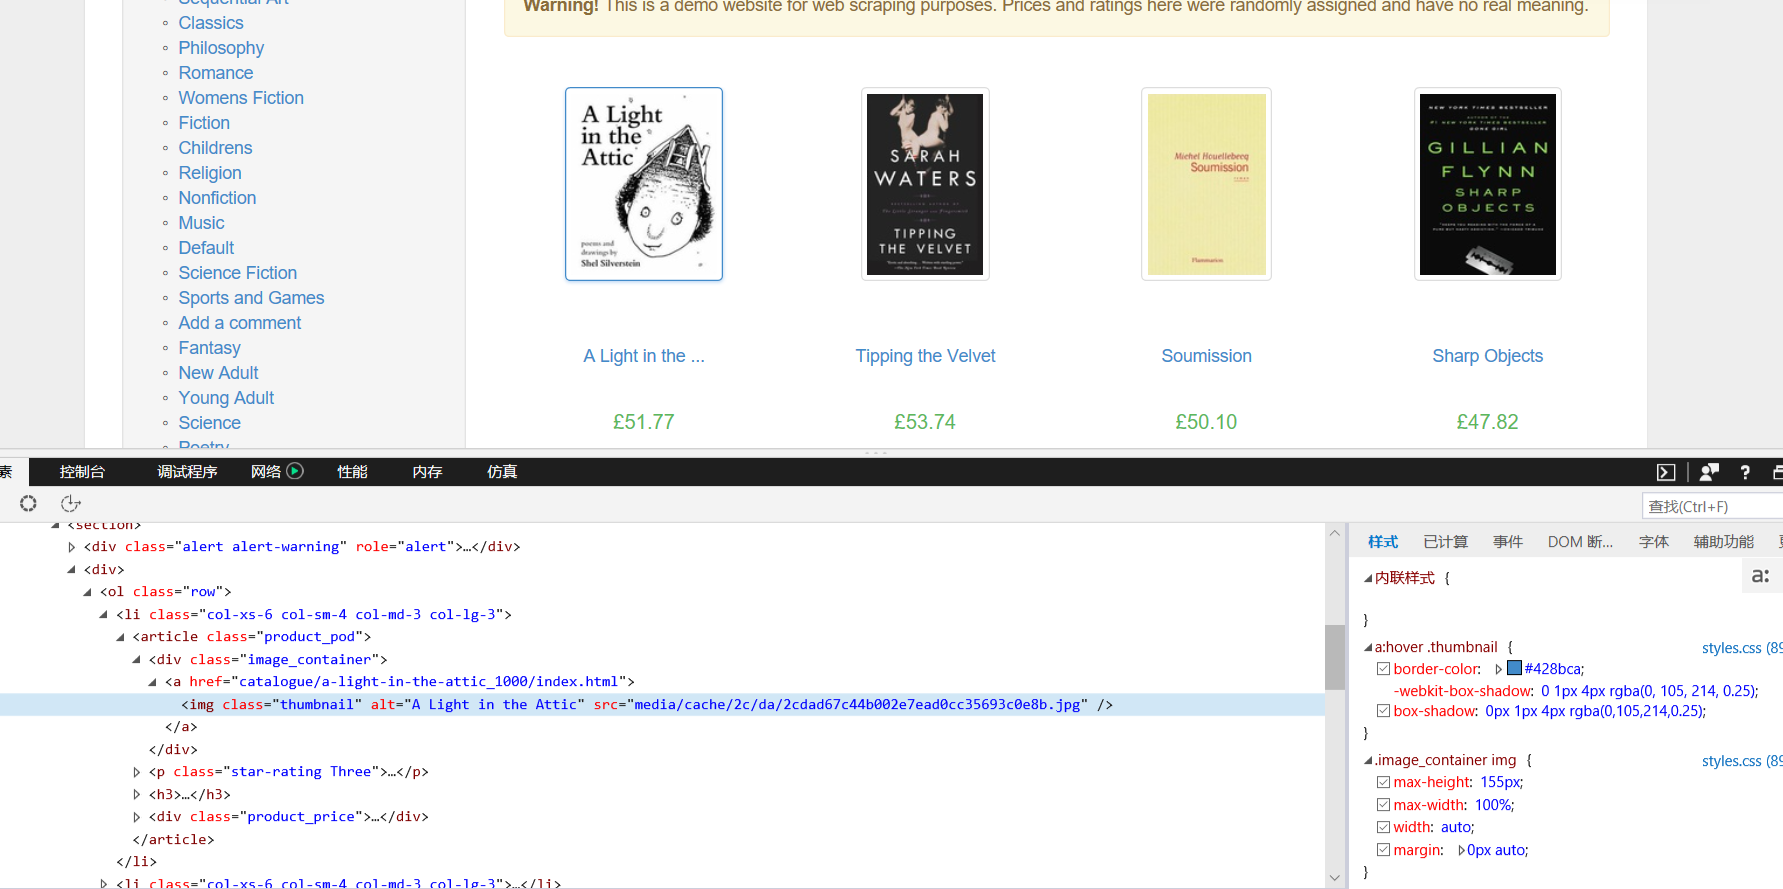Expand the alert-warning div node

click(x=71, y=547)
